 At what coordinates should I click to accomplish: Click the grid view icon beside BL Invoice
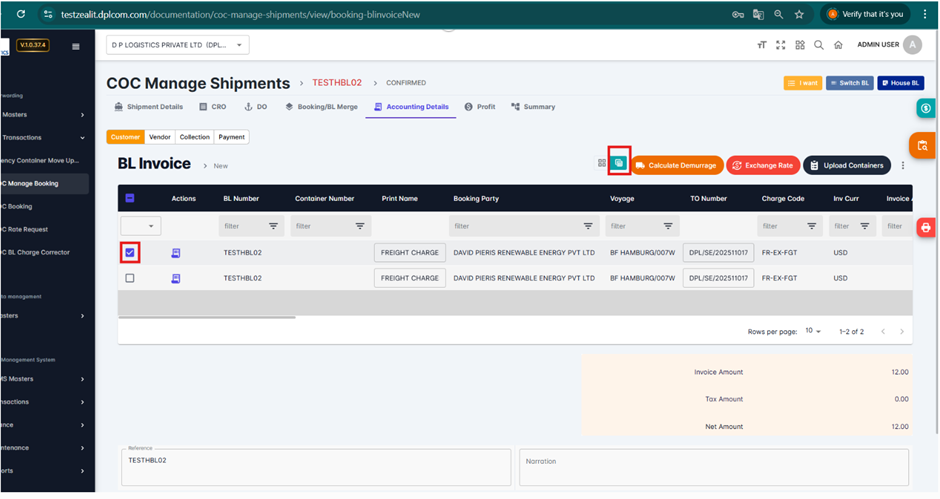tap(602, 164)
